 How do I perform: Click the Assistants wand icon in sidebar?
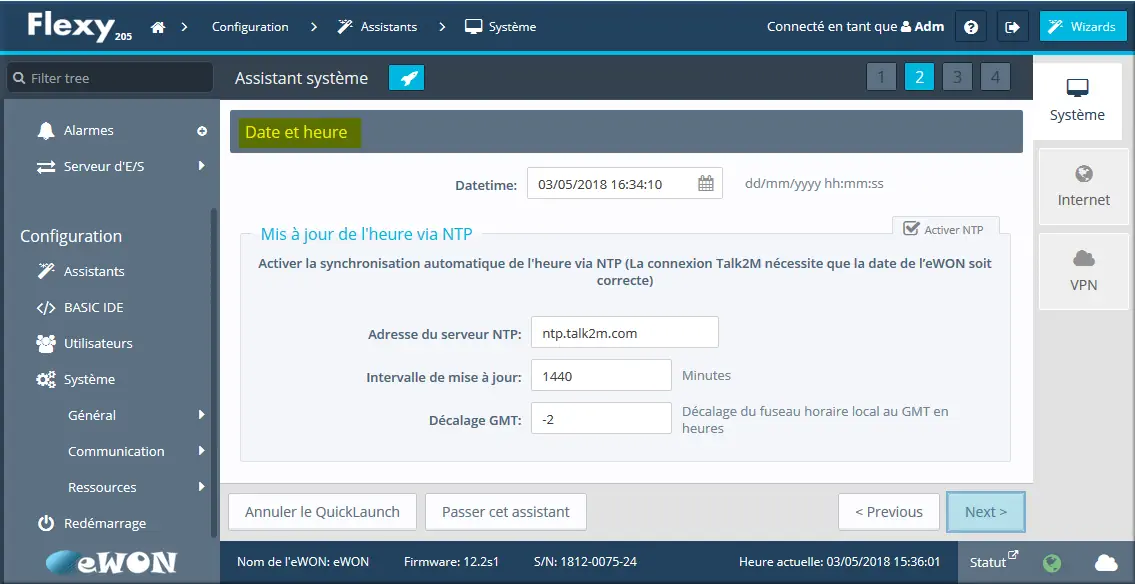(46, 271)
